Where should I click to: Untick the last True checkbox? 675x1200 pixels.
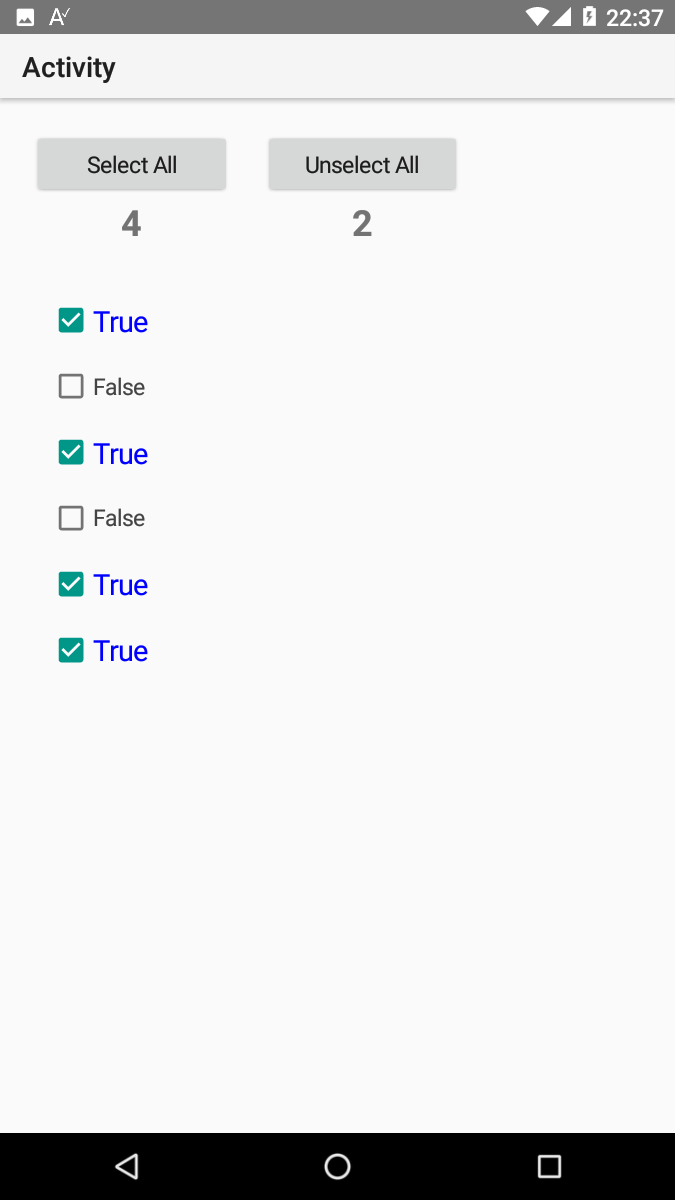tap(71, 650)
